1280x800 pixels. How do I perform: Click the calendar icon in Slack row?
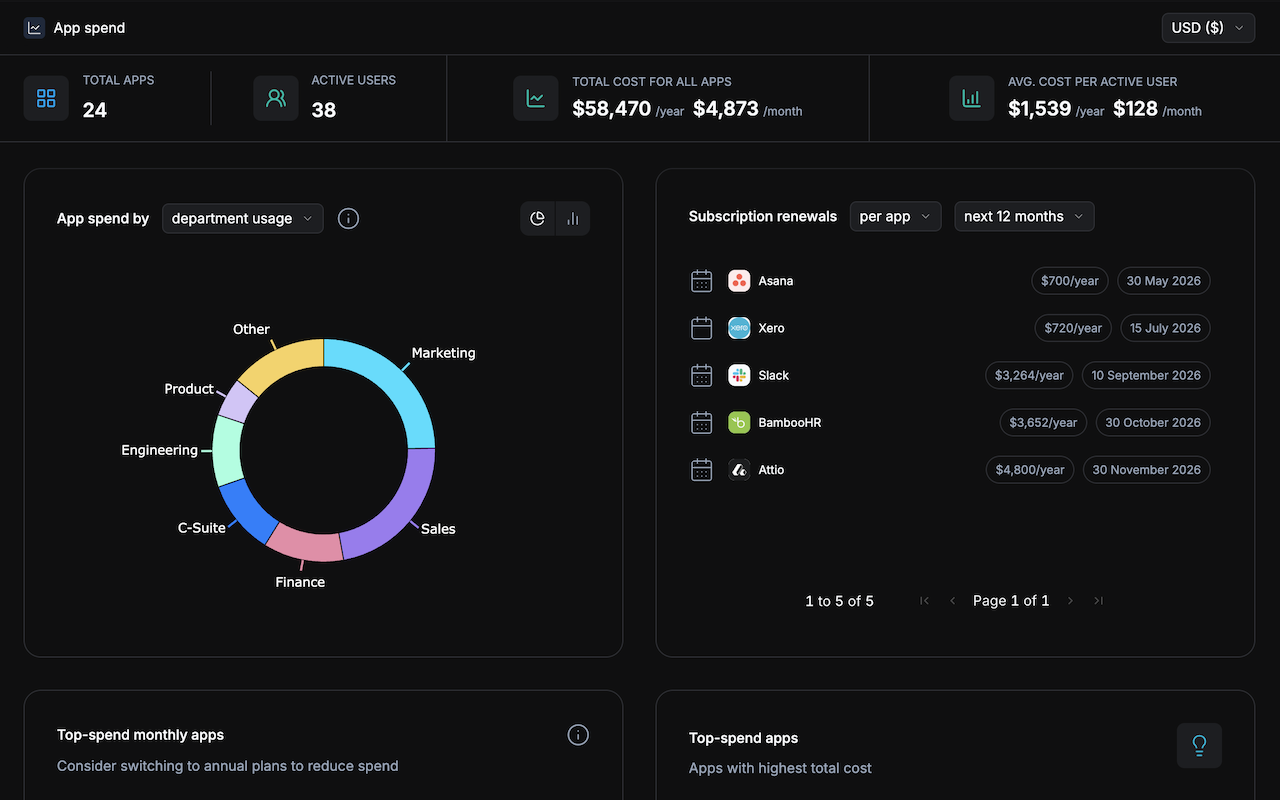pyautogui.click(x=702, y=375)
